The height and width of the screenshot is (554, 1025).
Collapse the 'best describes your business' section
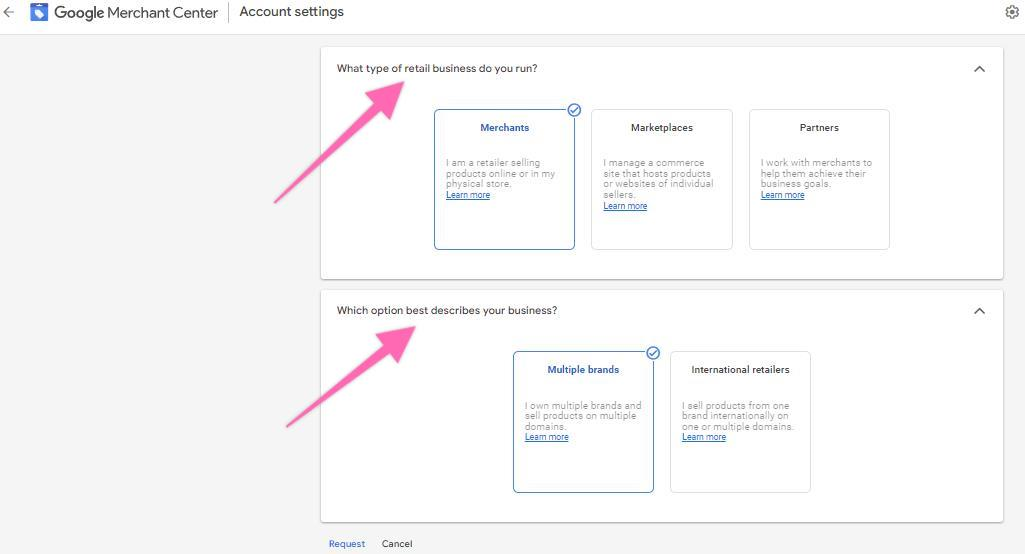(979, 311)
